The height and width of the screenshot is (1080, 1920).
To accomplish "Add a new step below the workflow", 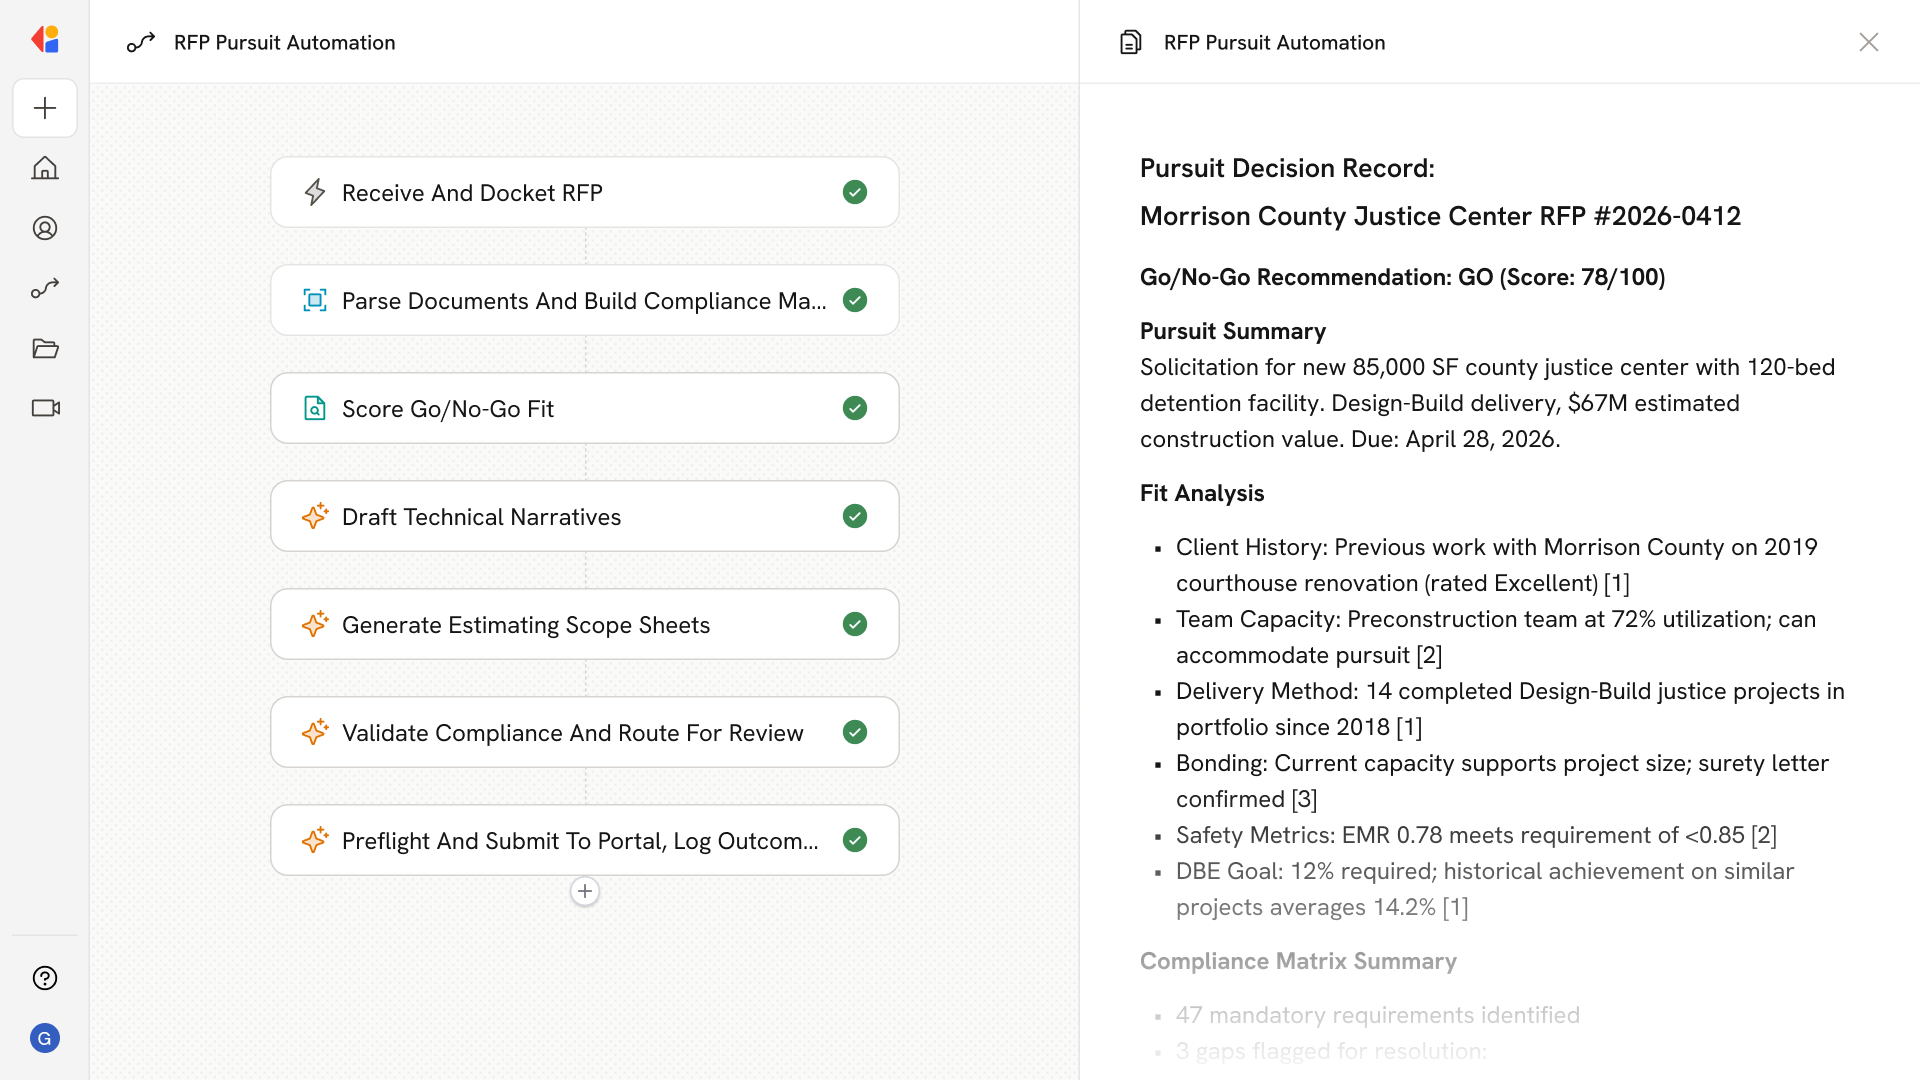I will coord(585,891).
